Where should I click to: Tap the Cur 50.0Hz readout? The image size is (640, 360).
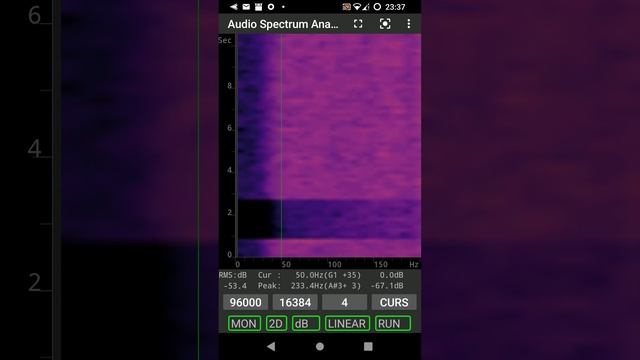point(309,276)
